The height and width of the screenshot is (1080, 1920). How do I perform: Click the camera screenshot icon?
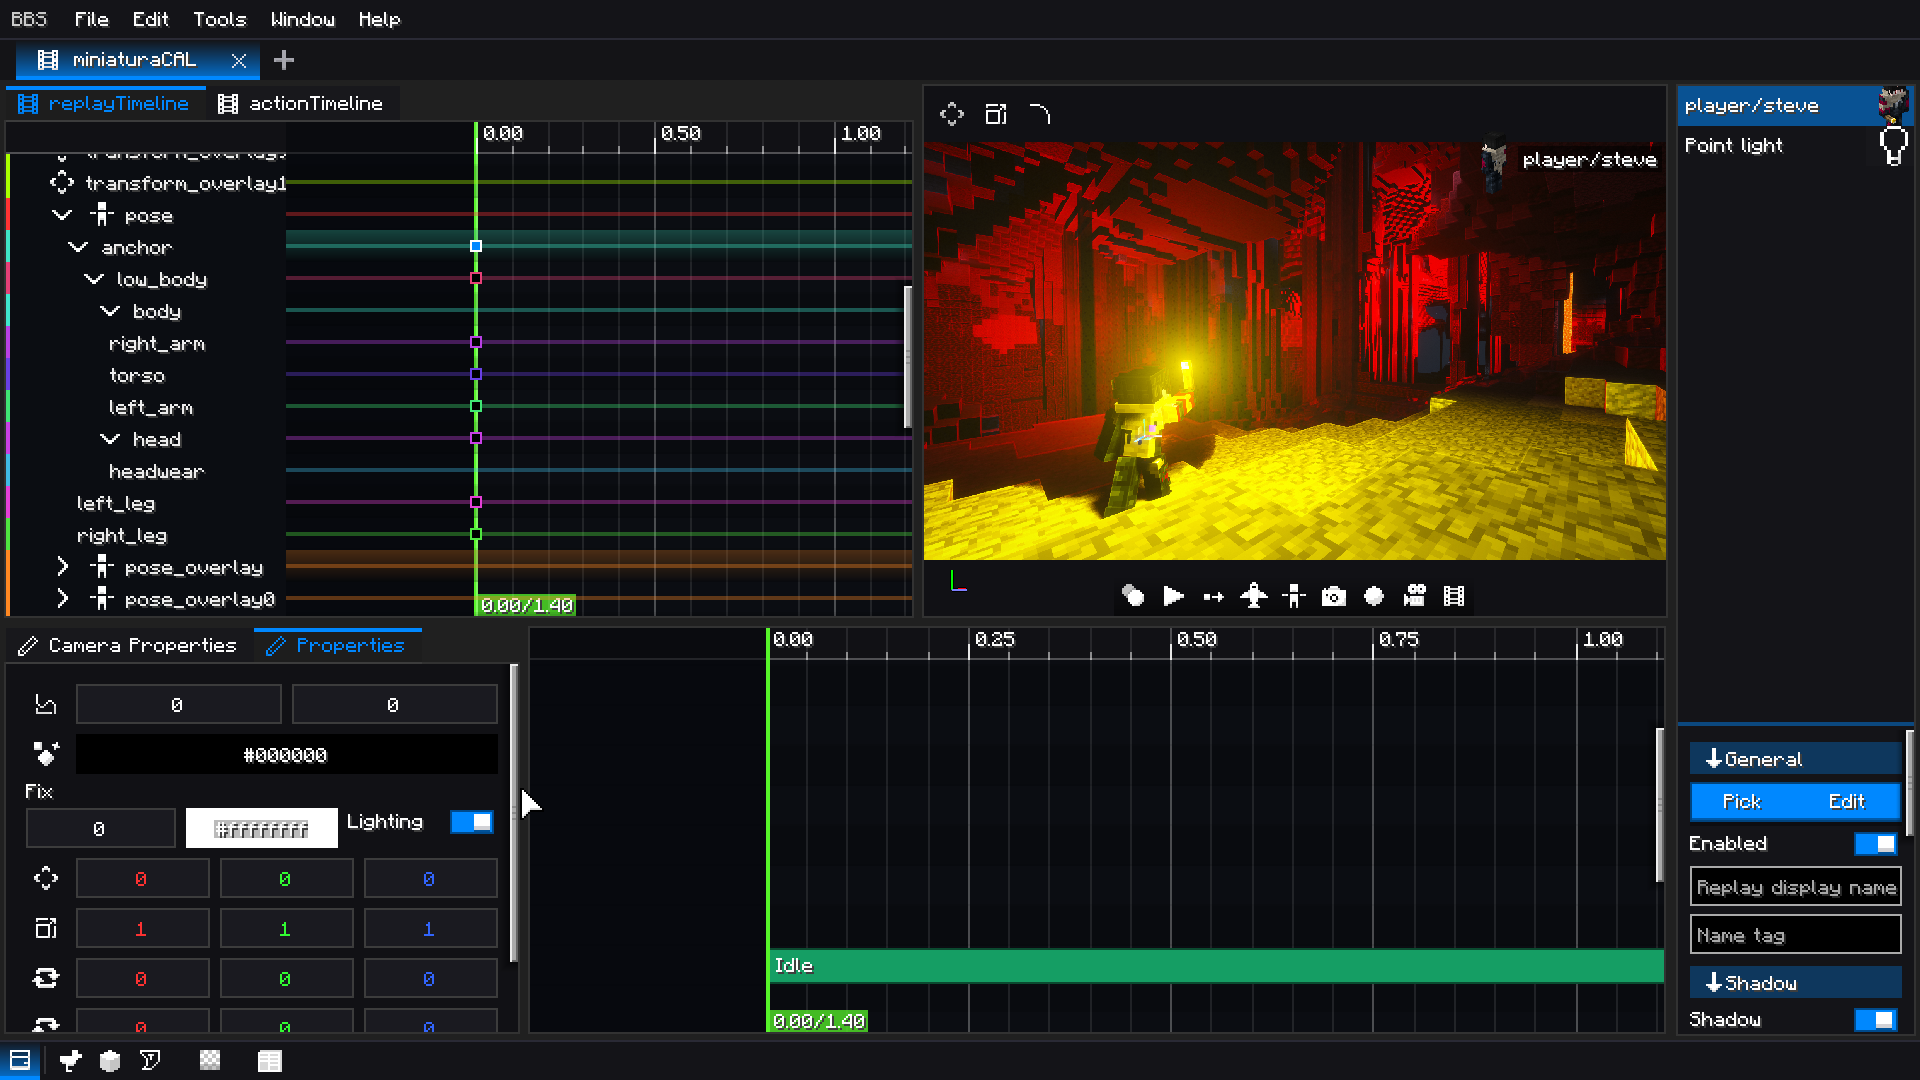1333,597
